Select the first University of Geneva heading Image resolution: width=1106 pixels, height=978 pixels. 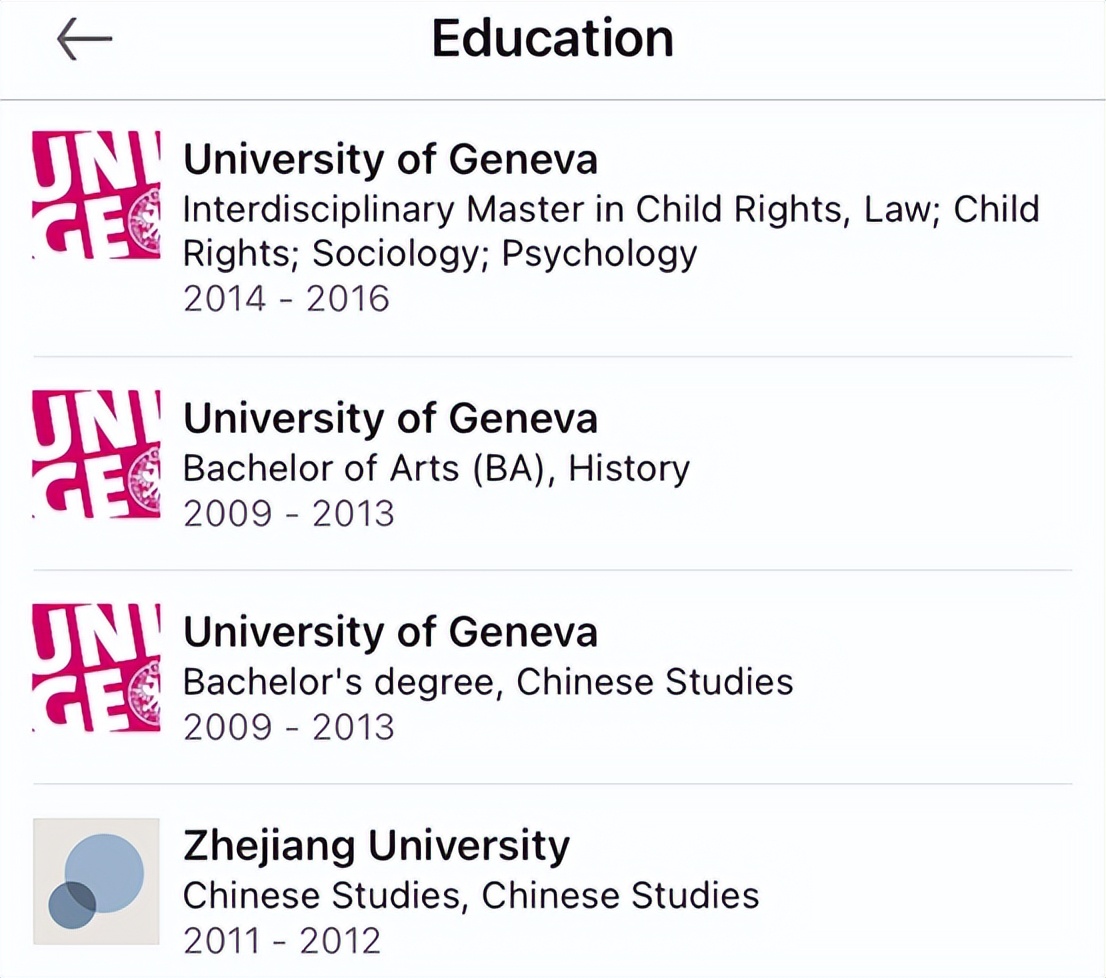390,158
